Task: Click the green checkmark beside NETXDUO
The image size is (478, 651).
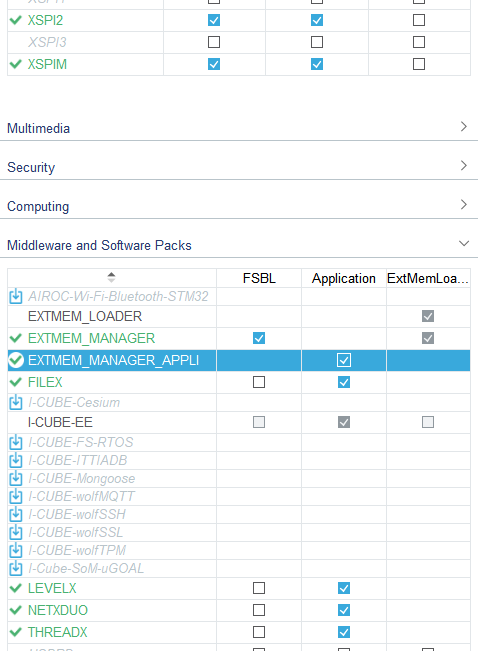Action: tap(15, 610)
